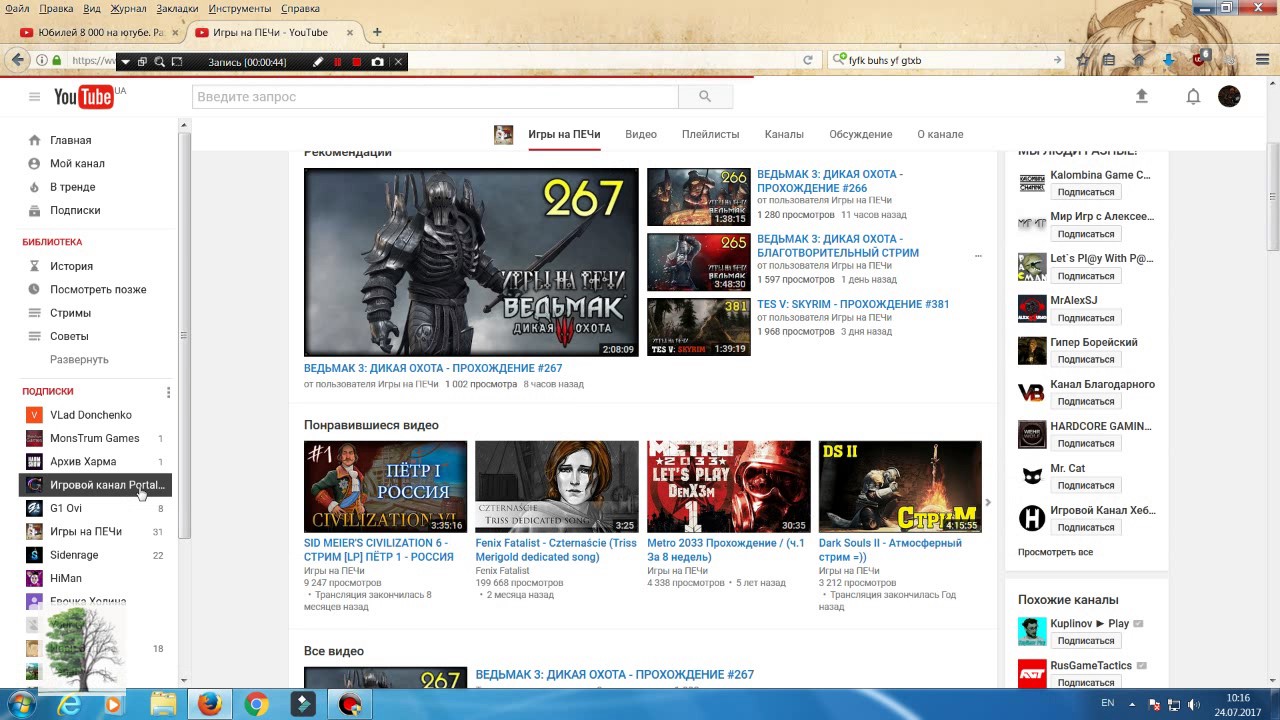The image size is (1280, 720).
Task: Click the Firefox search box
Action: point(947,60)
